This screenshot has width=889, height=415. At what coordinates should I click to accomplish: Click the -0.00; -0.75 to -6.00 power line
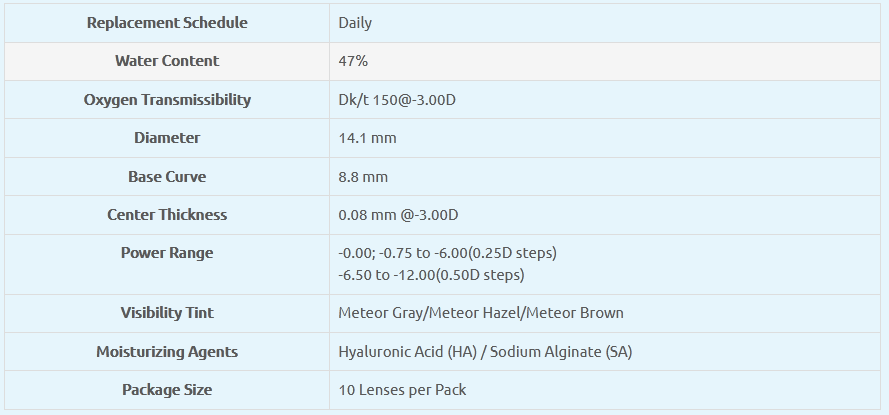click(447, 253)
